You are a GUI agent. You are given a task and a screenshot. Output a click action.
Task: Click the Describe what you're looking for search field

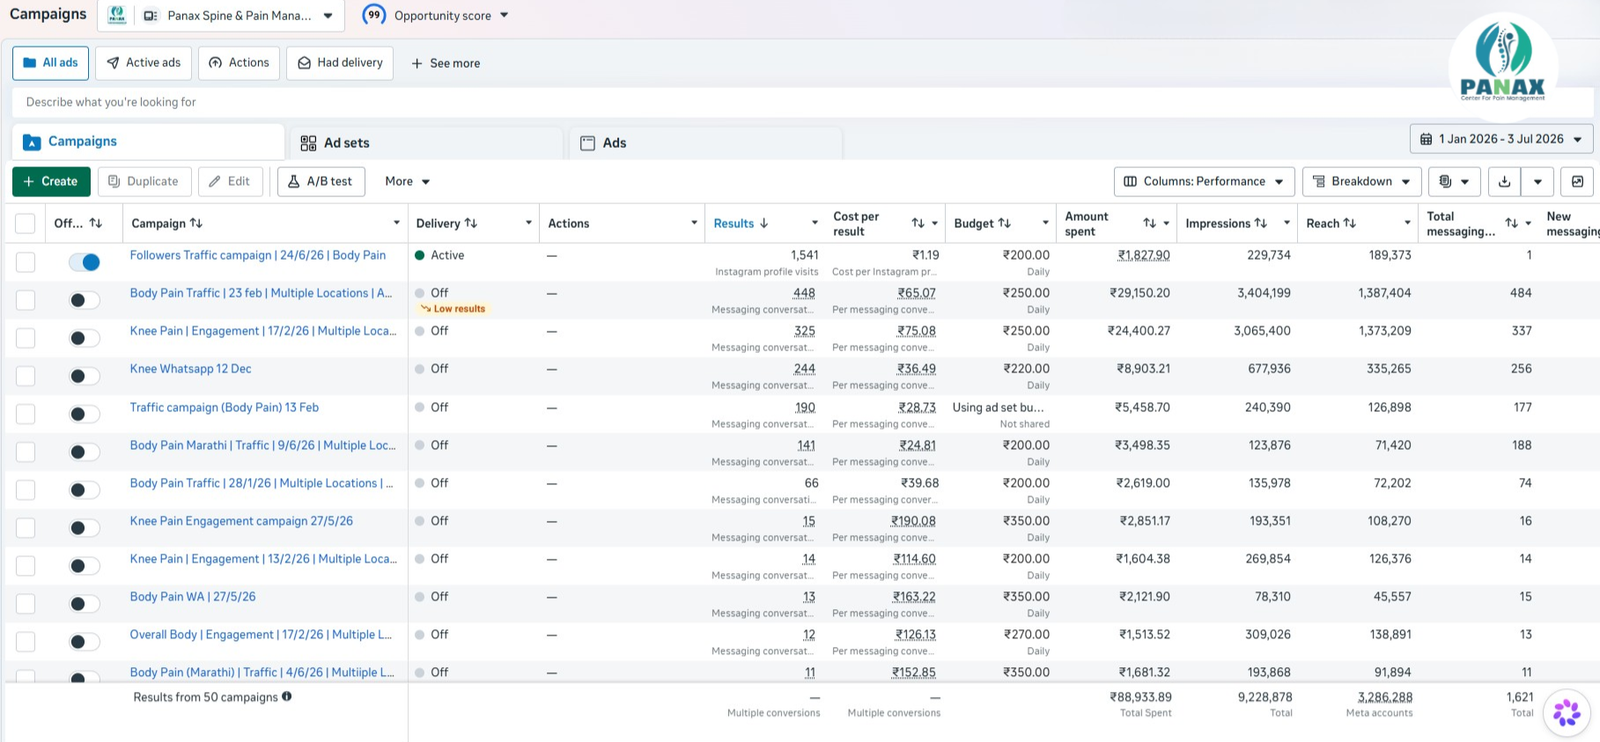pyautogui.click(x=802, y=102)
